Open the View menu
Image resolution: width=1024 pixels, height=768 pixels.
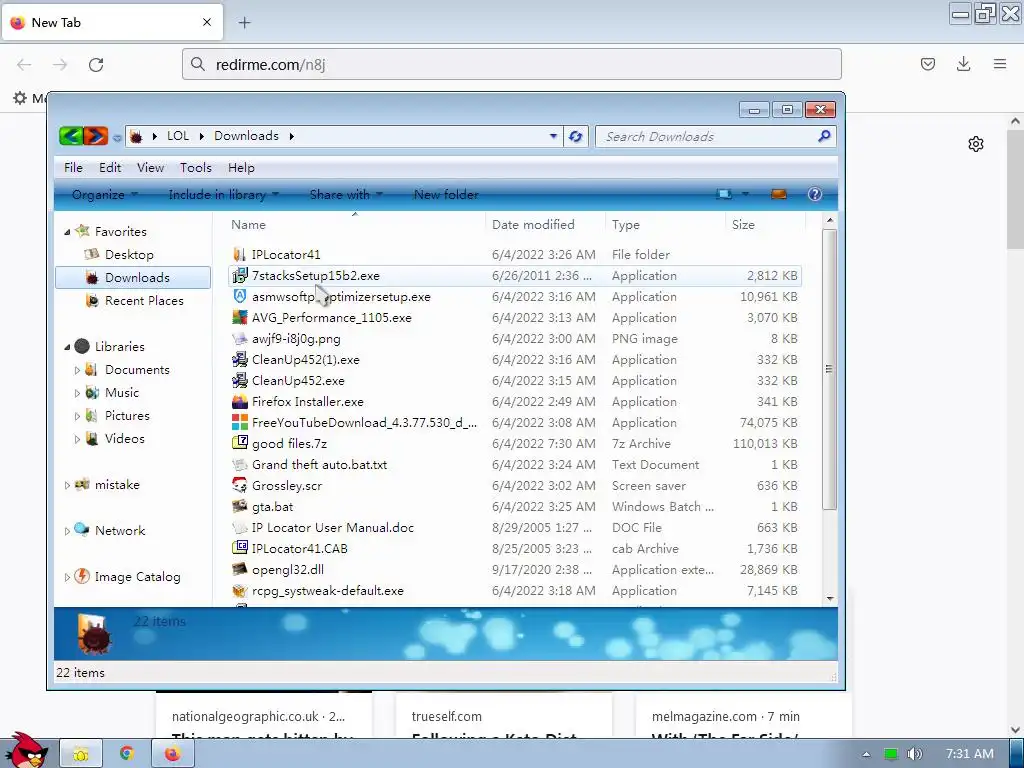point(150,167)
